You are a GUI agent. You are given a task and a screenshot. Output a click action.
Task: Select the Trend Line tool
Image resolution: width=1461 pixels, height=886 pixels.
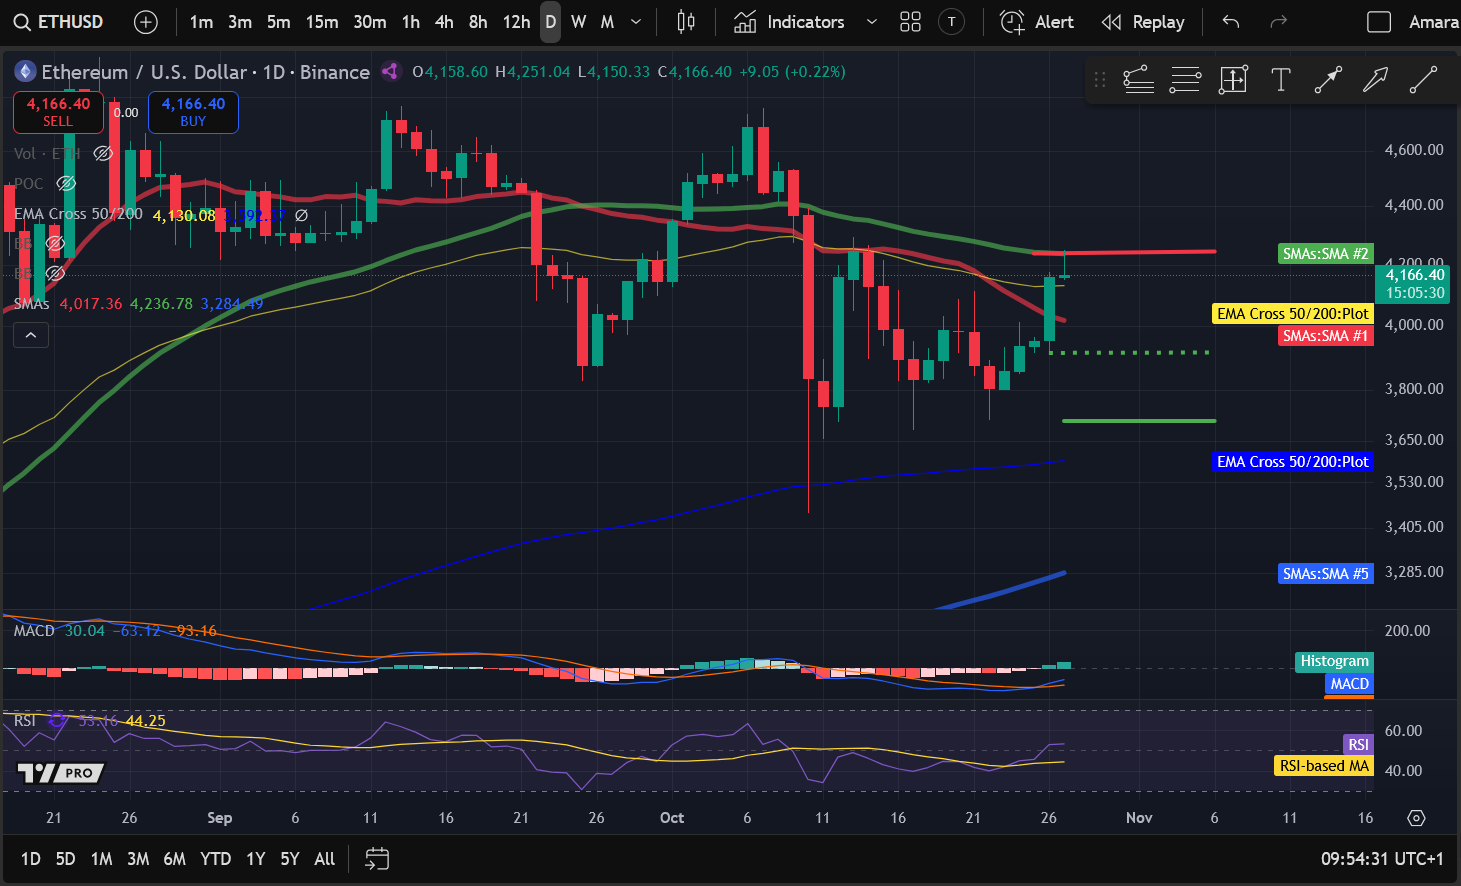click(x=1423, y=79)
